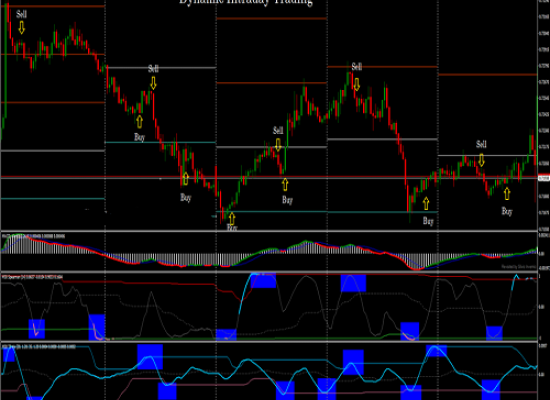Click current price tag on the right axis
The width and height of the screenshot is (550, 400).
coord(544,179)
